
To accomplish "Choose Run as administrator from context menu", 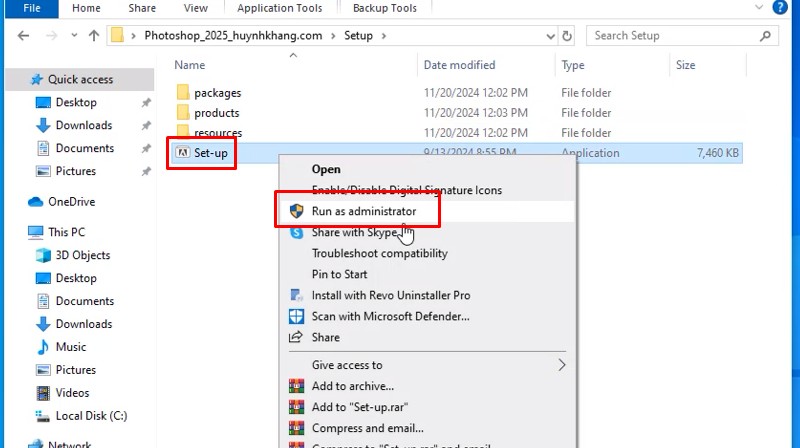I will (363, 211).
